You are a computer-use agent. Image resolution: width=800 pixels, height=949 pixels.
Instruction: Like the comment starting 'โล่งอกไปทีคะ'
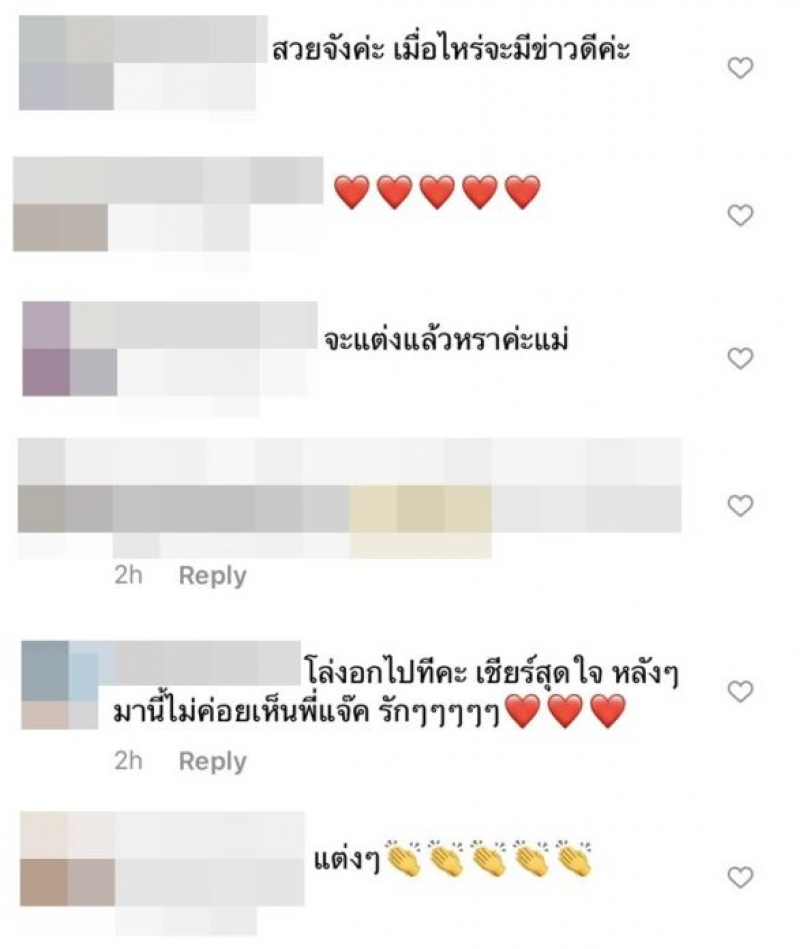[x=739, y=691]
